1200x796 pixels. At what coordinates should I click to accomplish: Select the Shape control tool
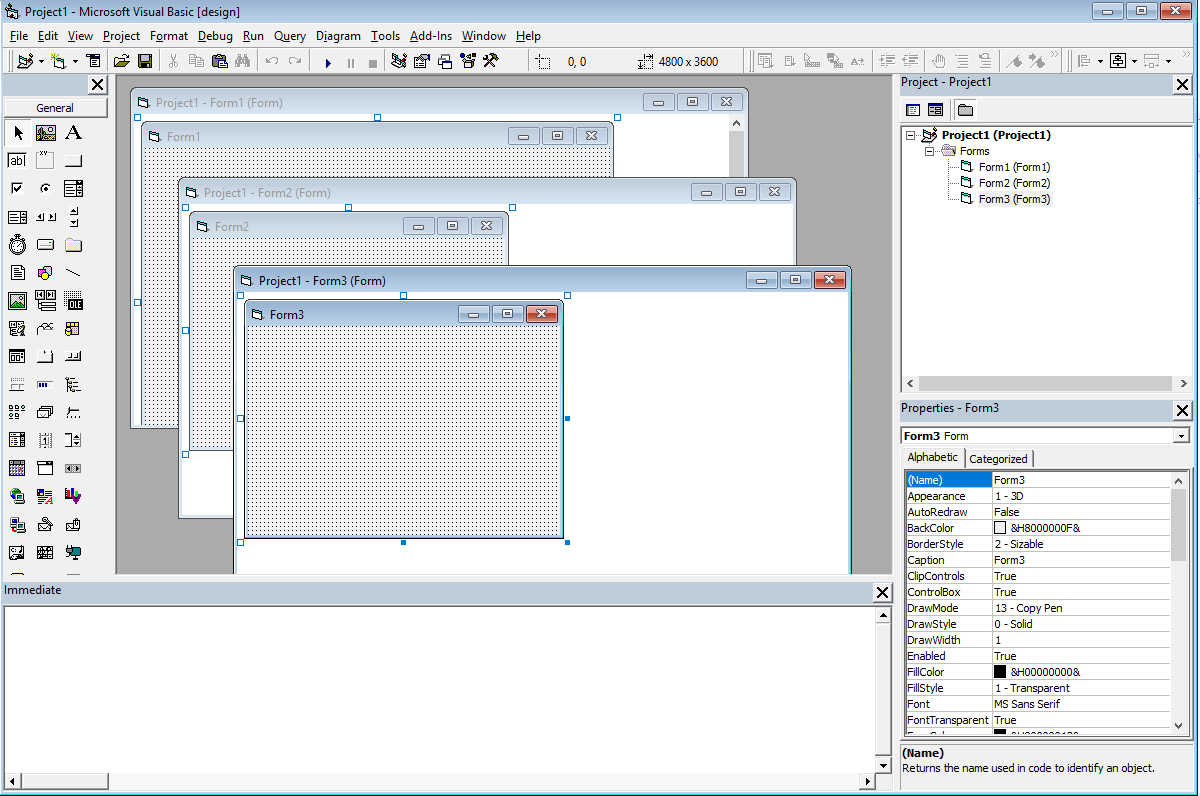coord(46,273)
